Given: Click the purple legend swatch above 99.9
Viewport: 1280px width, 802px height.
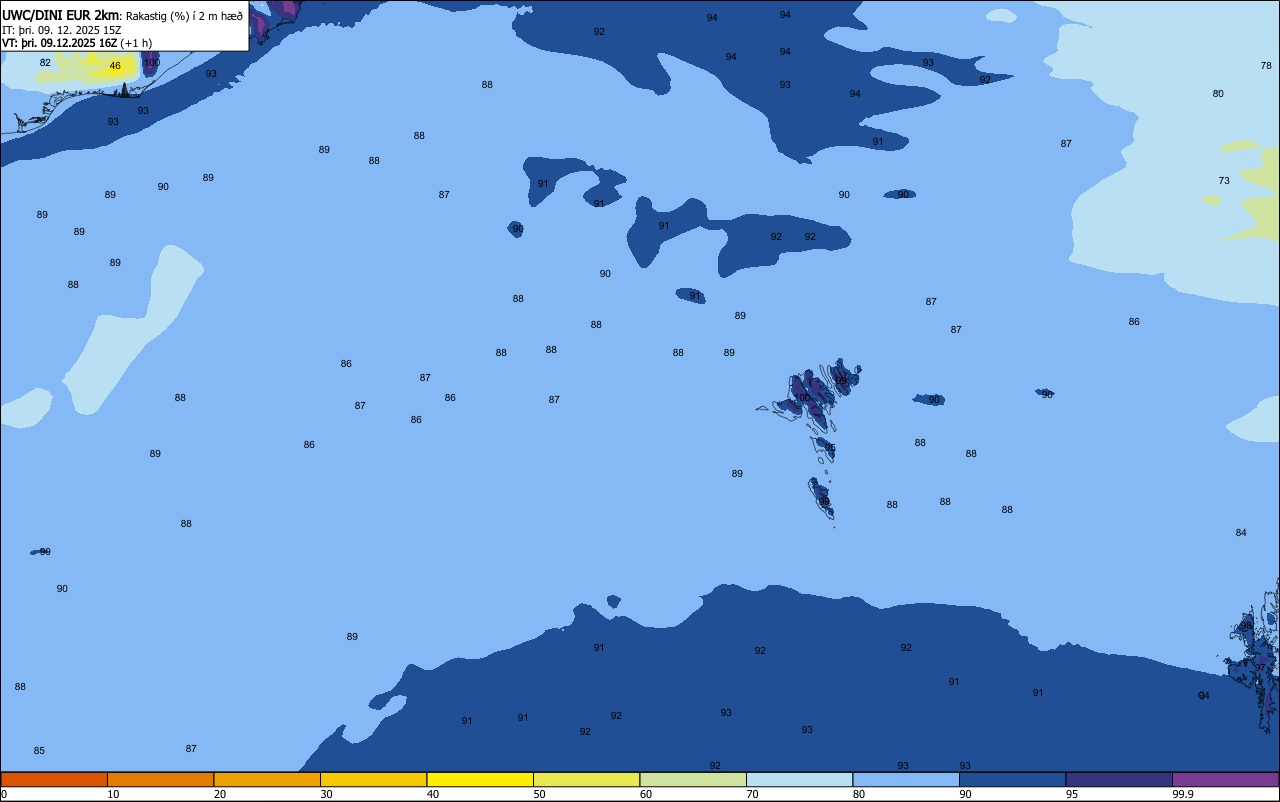Looking at the screenshot, I should point(1225,779).
